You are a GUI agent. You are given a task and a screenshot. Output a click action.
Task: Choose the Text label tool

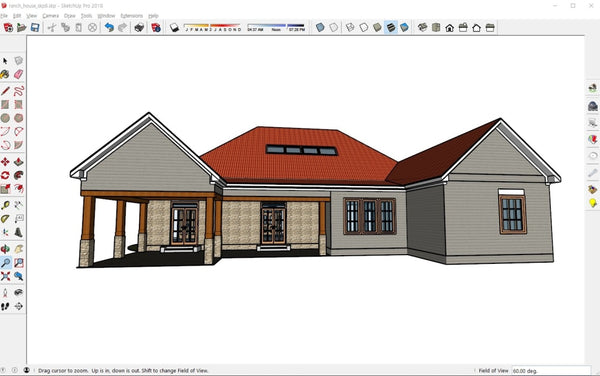pos(18,219)
